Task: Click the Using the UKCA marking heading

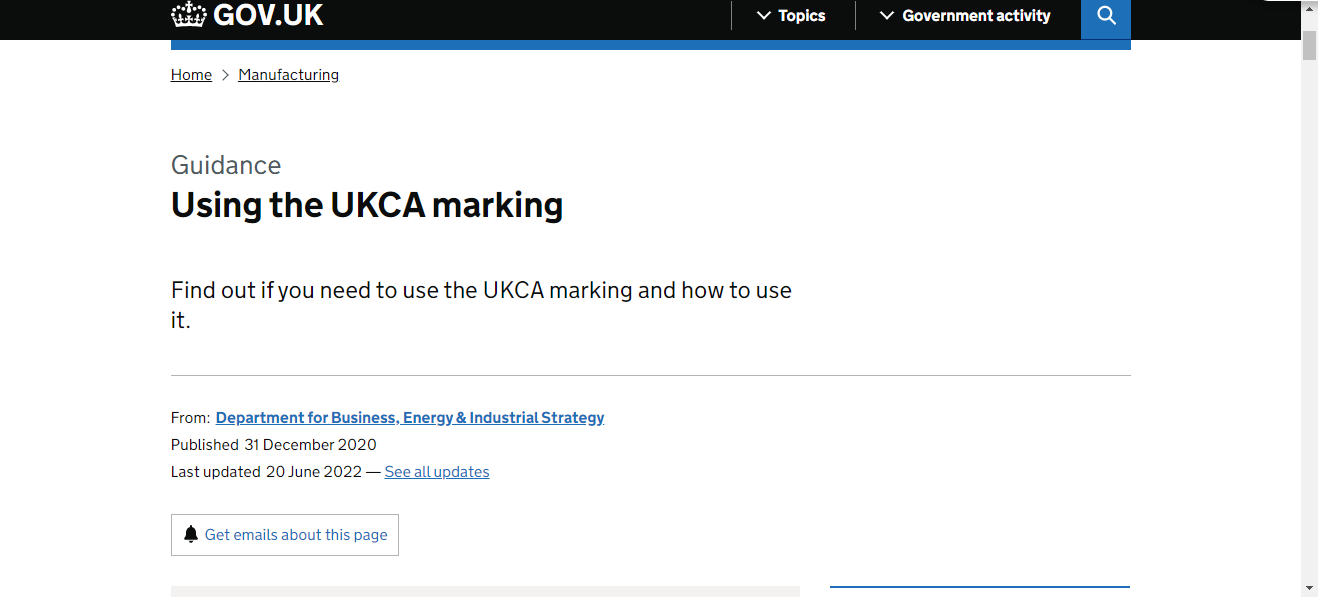Action: (x=367, y=205)
